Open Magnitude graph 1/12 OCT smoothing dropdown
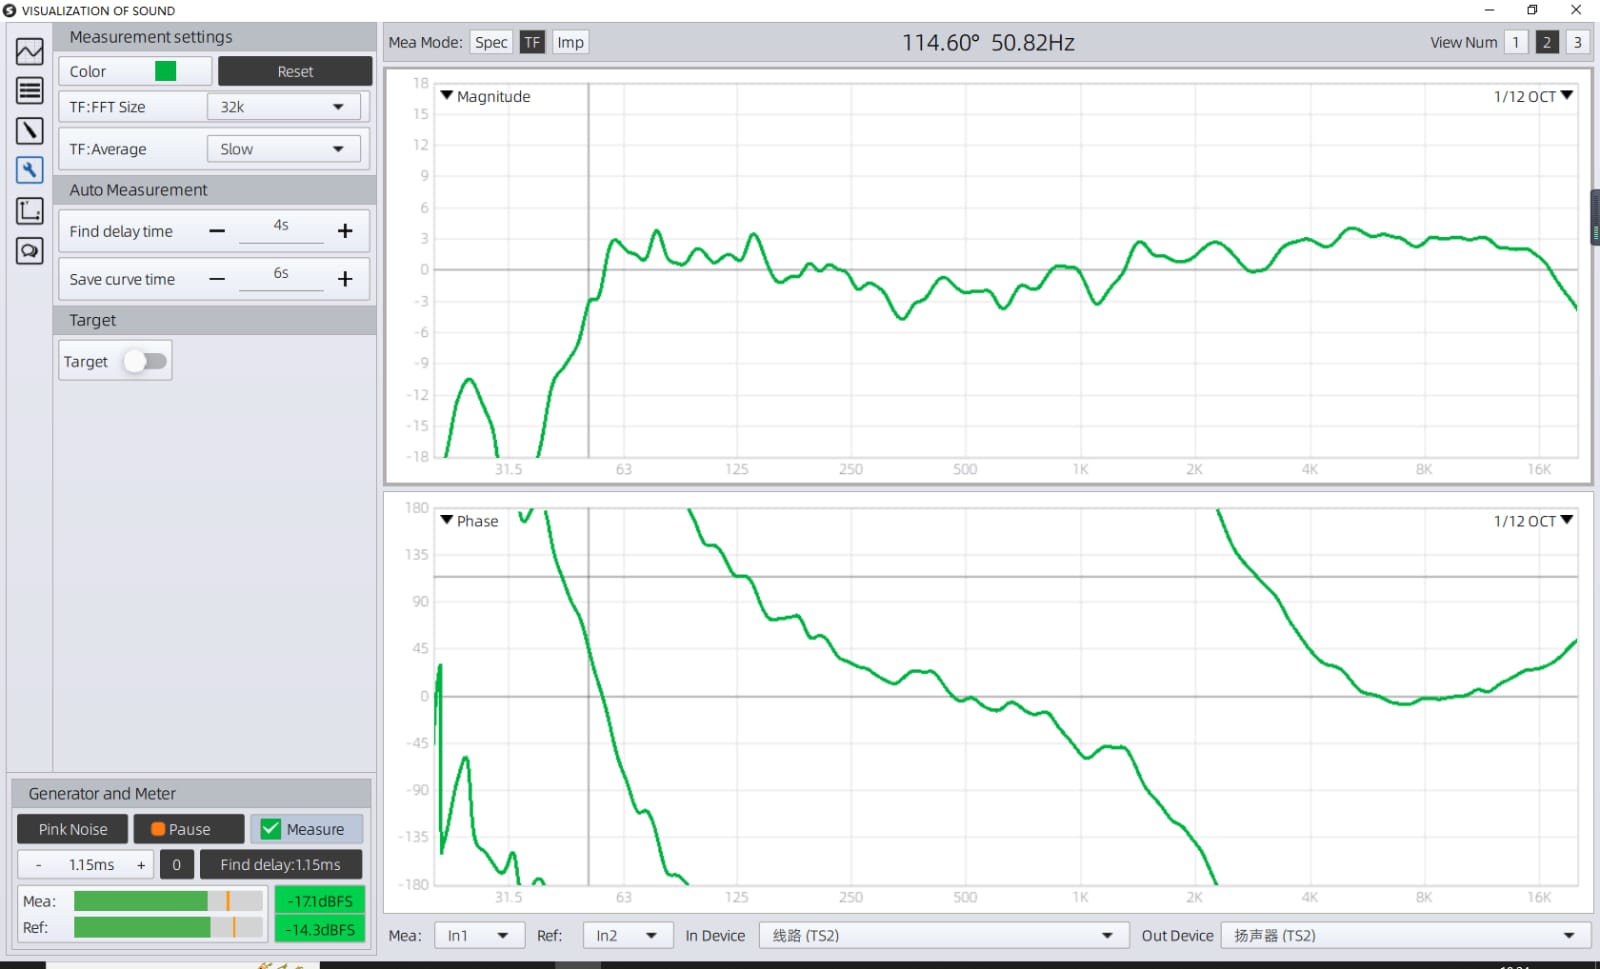Screen dimensions: 1600x969 (1534, 96)
